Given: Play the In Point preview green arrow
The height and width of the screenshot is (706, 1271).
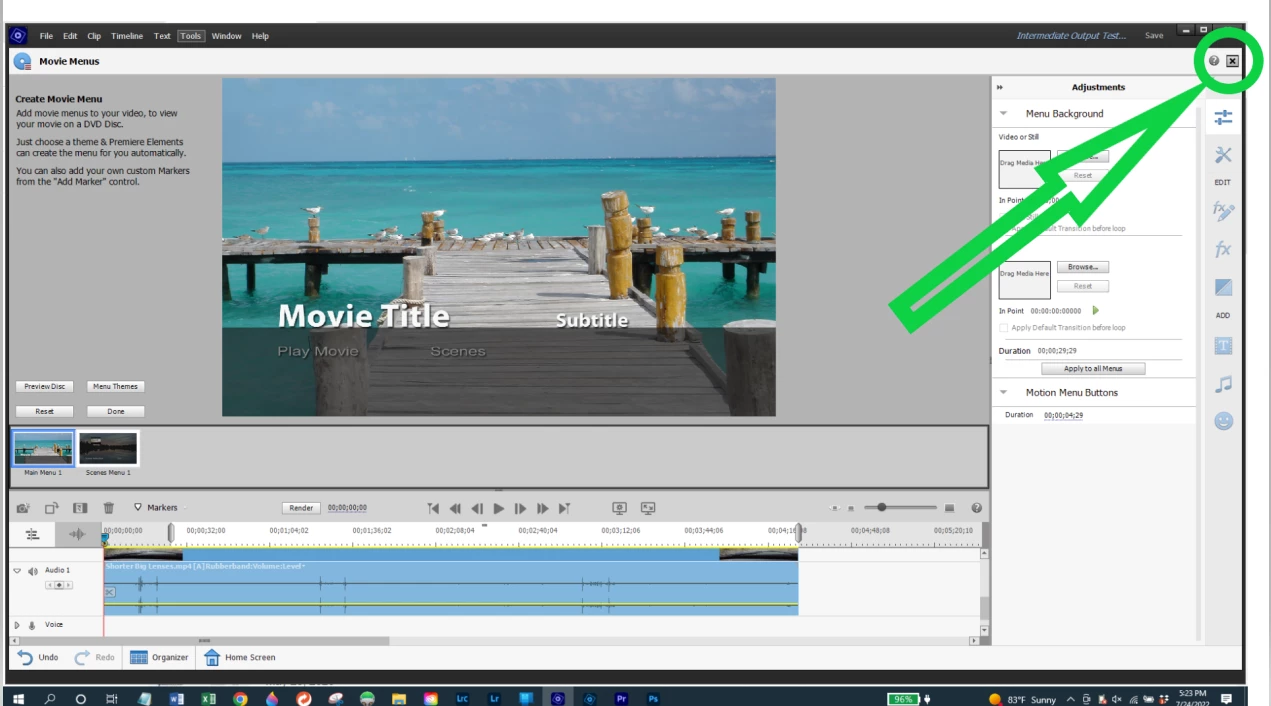Looking at the screenshot, I should point(1096,311).
